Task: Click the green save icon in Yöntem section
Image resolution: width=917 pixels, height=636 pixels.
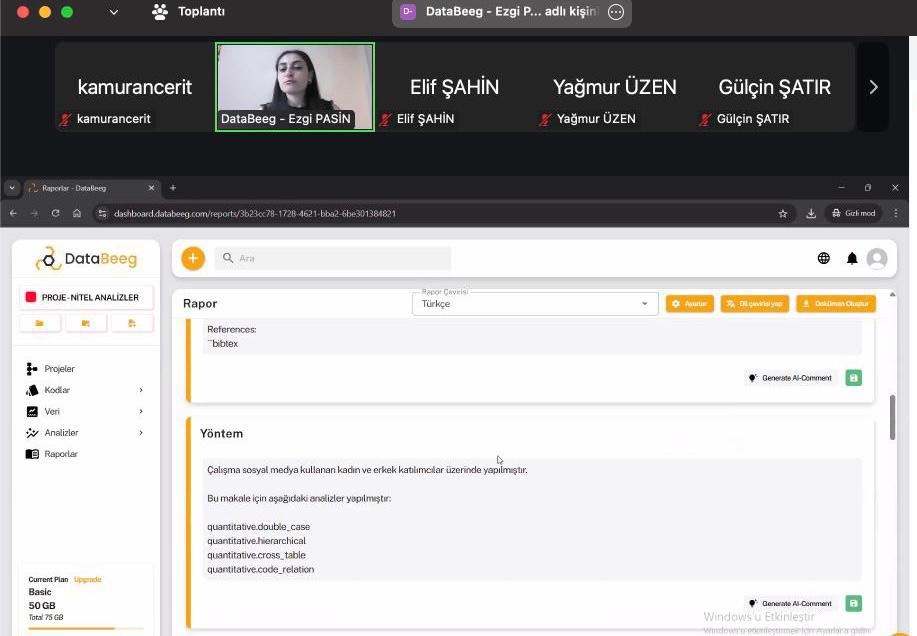Action: (853, 603)
